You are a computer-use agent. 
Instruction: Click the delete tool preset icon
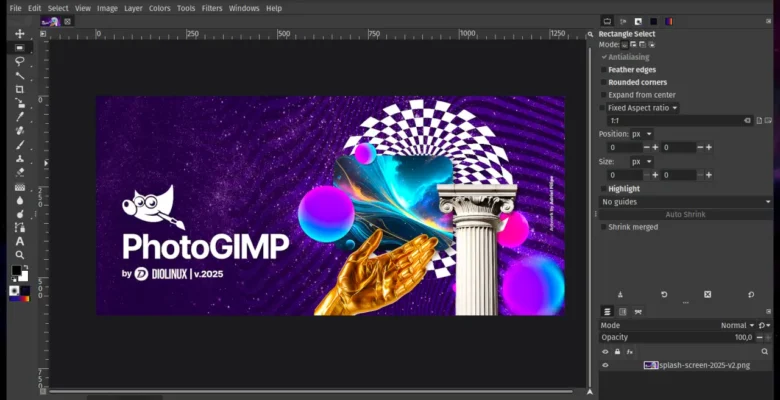707,295
